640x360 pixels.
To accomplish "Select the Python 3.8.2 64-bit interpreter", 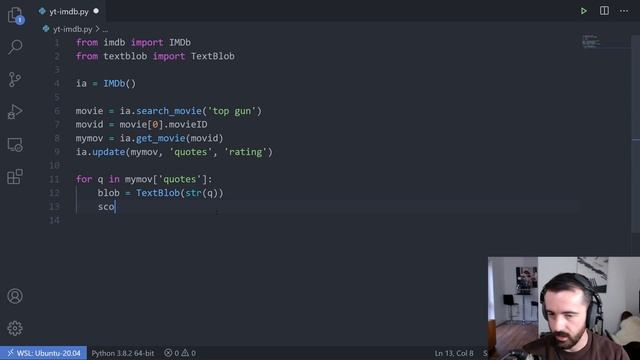I will tap(122, 353).
